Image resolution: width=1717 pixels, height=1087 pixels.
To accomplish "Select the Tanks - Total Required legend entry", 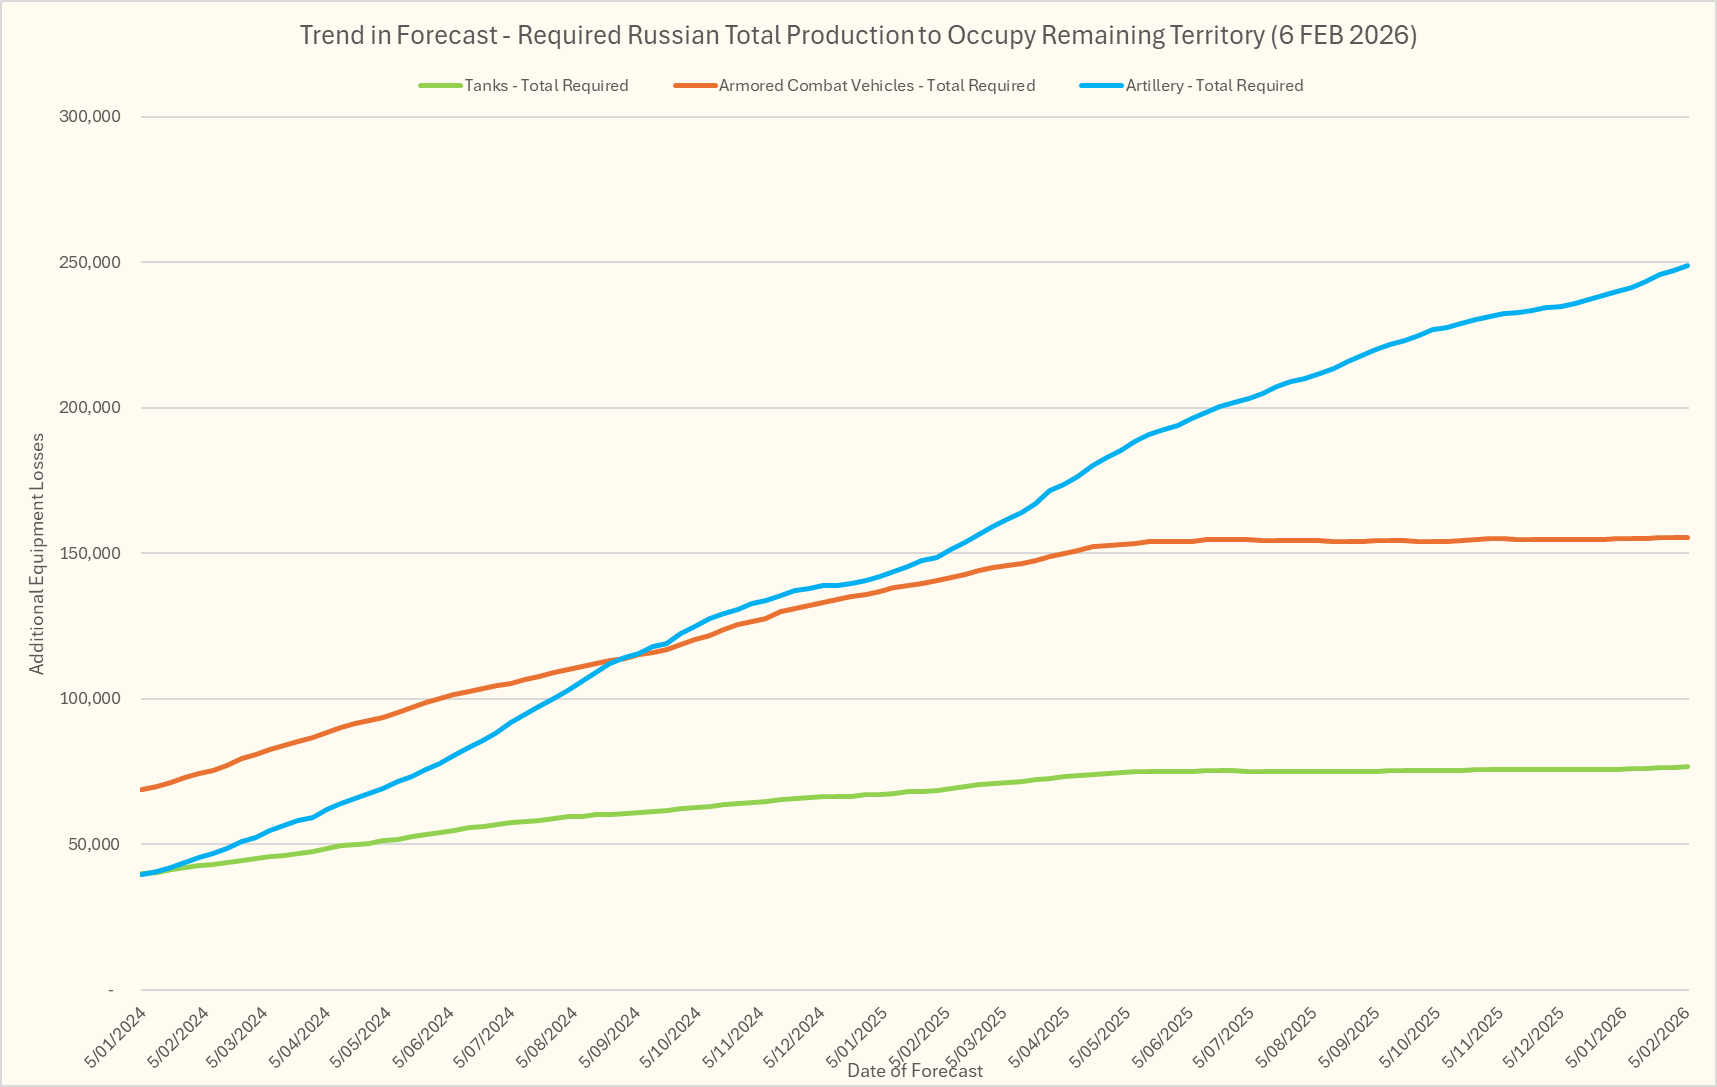I will pos(546,86).
